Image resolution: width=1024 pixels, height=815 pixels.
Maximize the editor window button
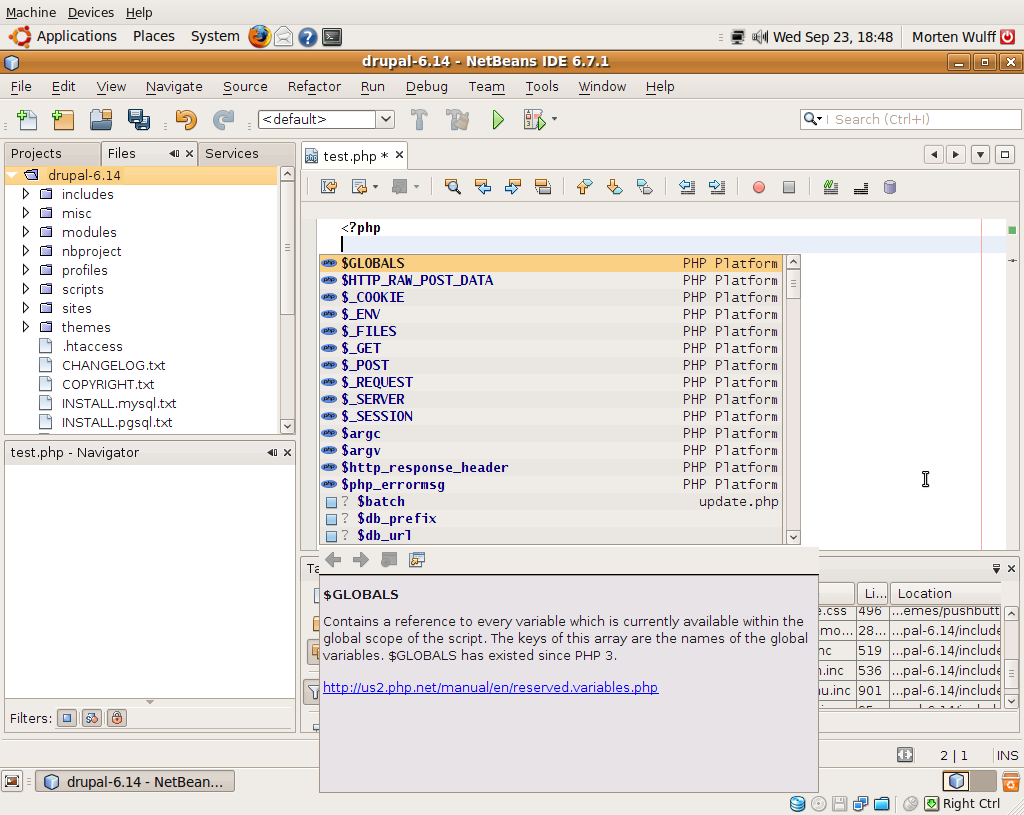click(1004, 155)
